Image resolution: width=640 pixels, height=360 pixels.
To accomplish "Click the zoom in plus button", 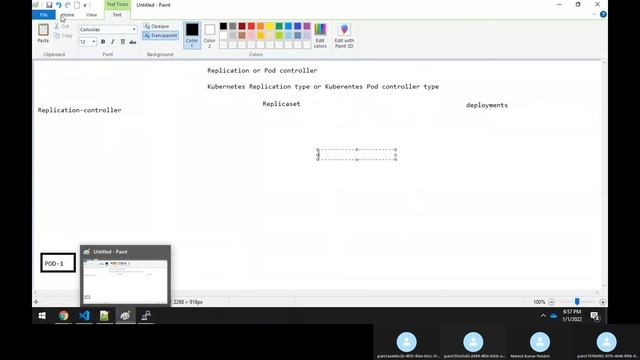I will pyautogui.click(x=602, y=302).
